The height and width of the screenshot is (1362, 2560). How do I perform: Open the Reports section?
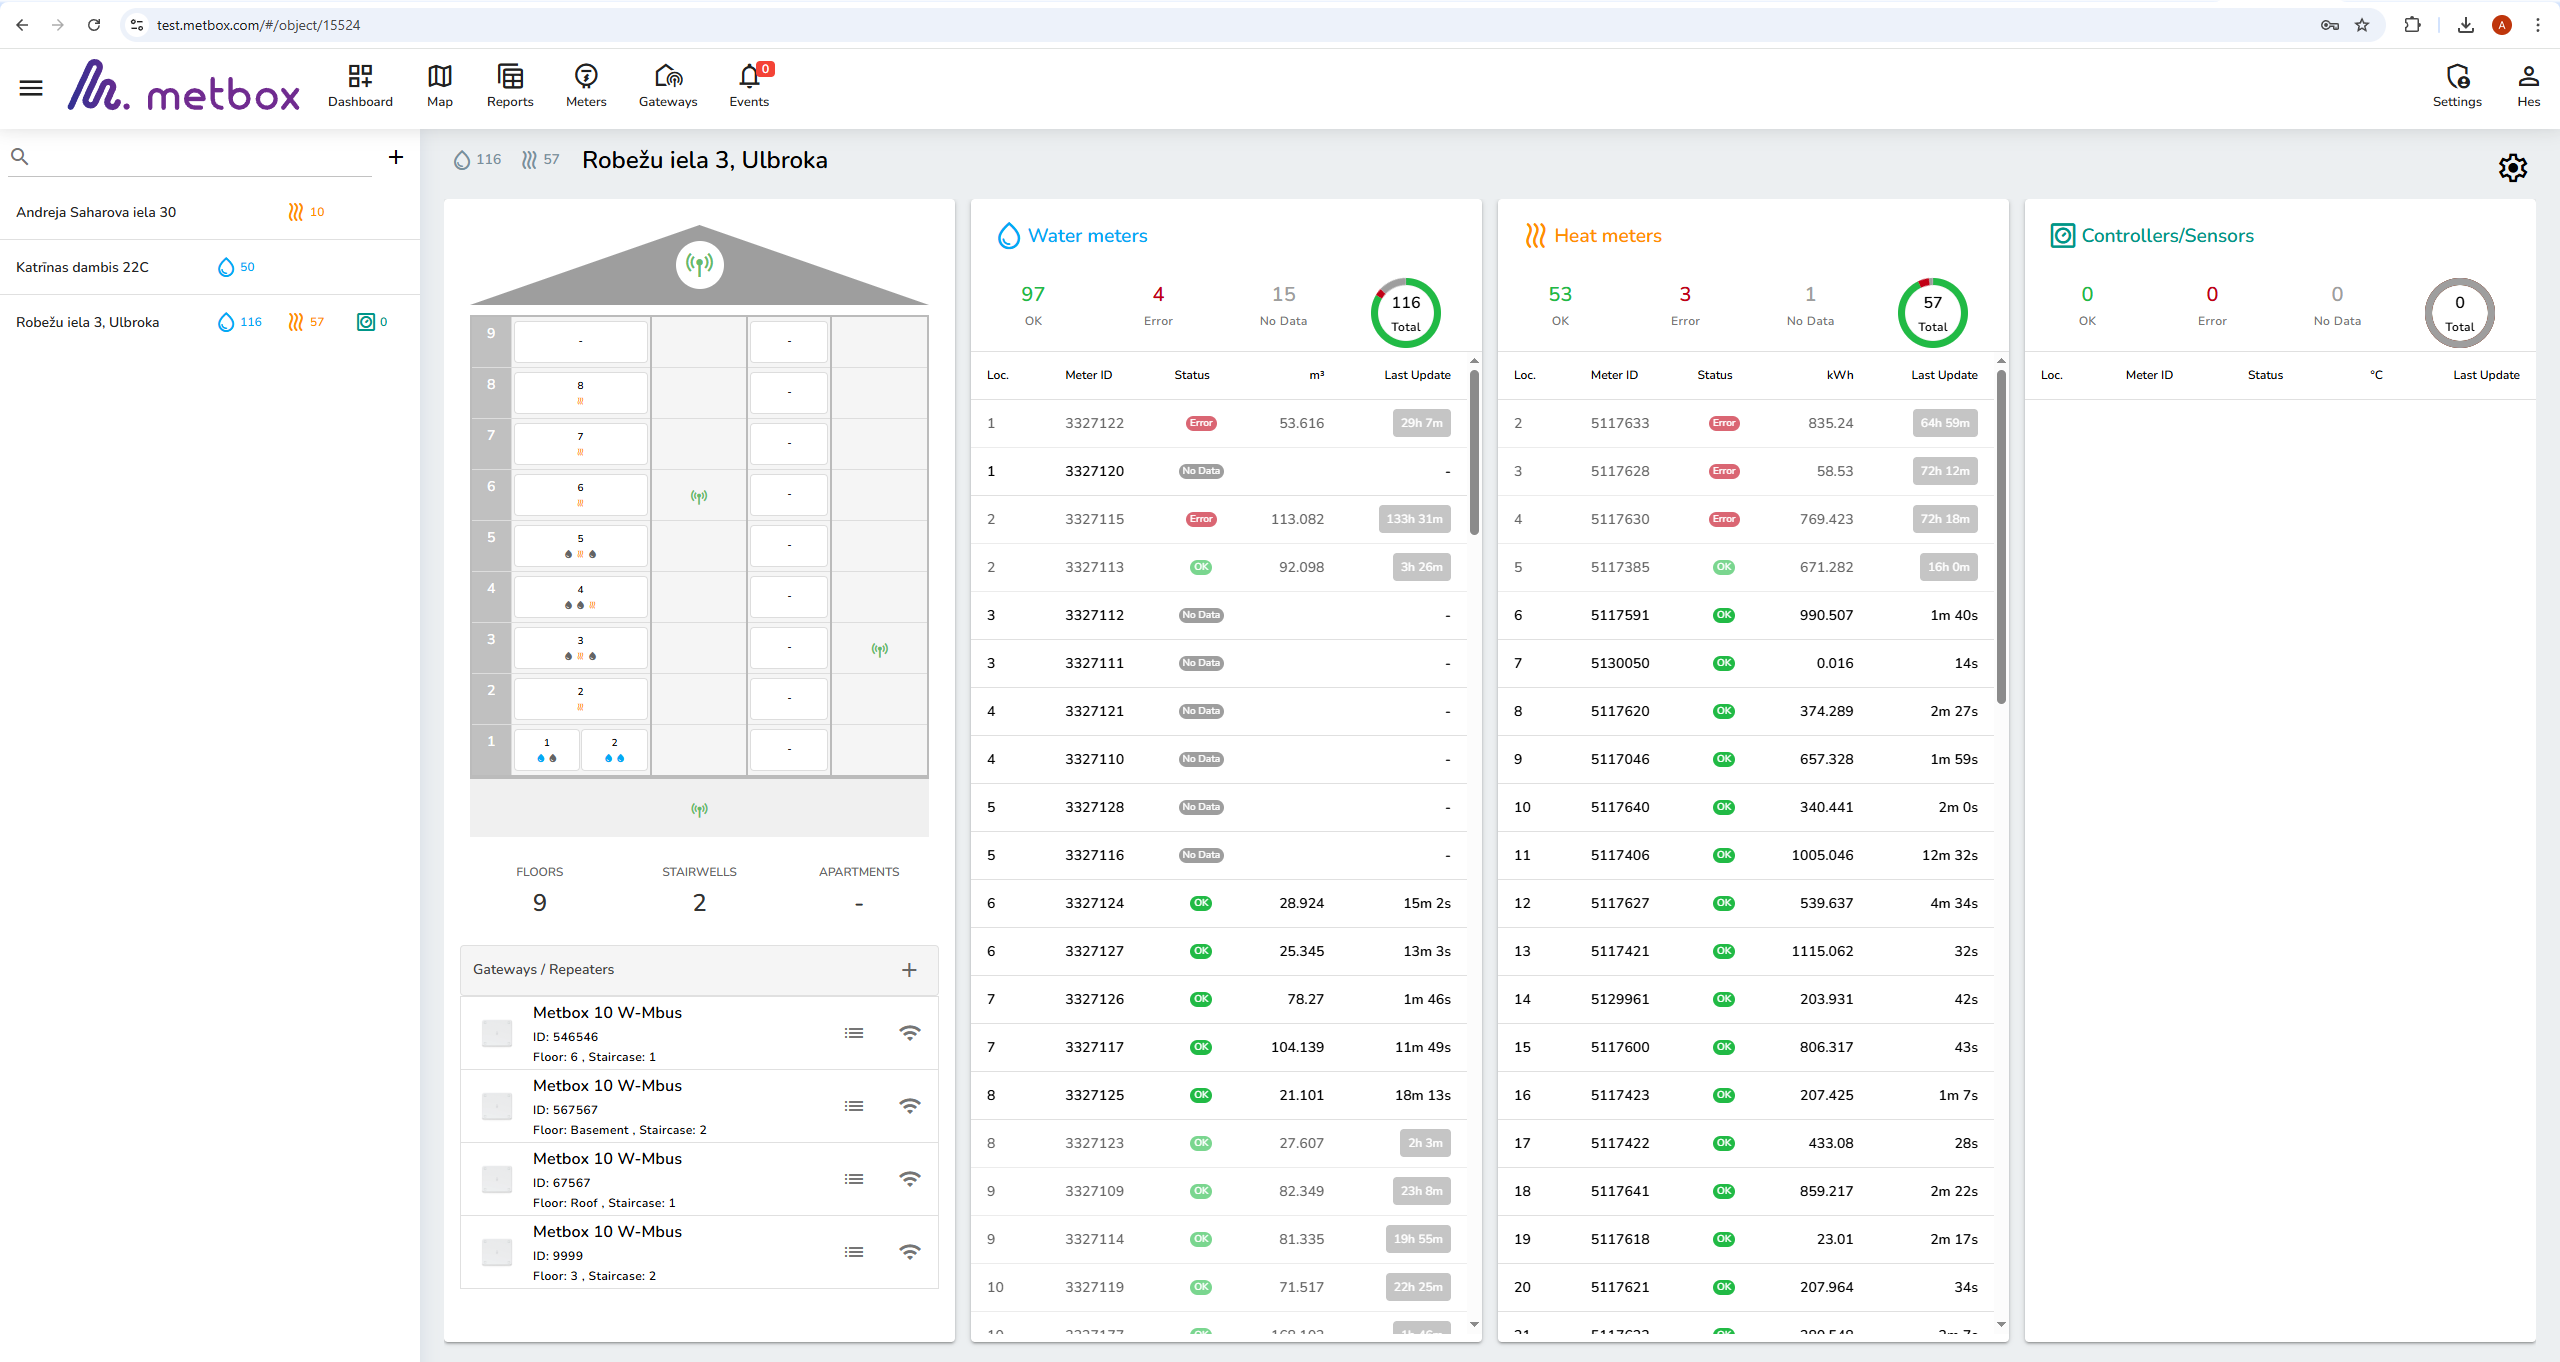click(x=510, y=86)
